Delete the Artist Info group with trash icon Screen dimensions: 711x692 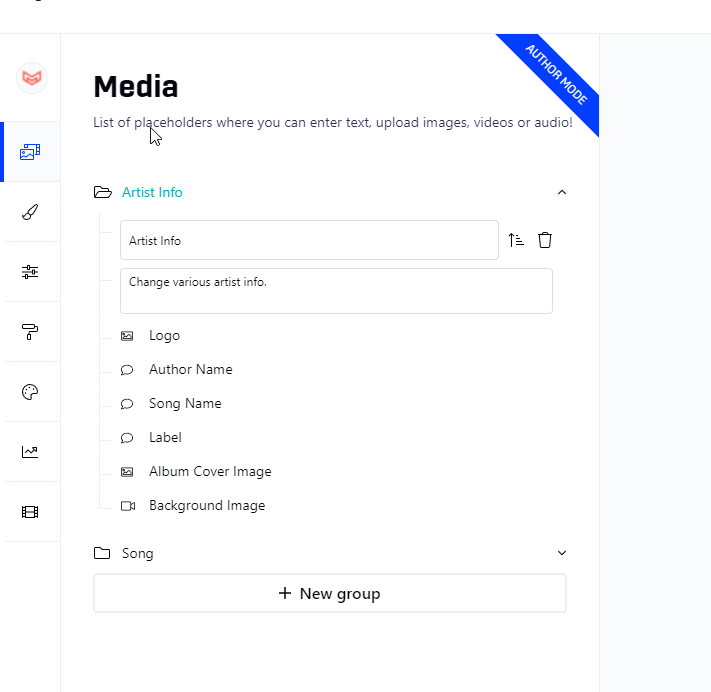(545, 240)
